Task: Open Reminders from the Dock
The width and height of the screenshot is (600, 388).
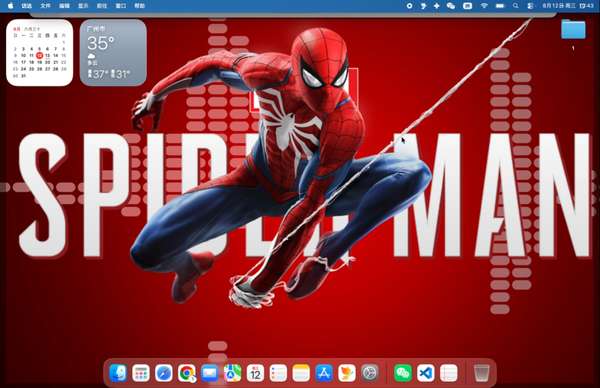Action: pyautogui.click(x=278, y=373)
